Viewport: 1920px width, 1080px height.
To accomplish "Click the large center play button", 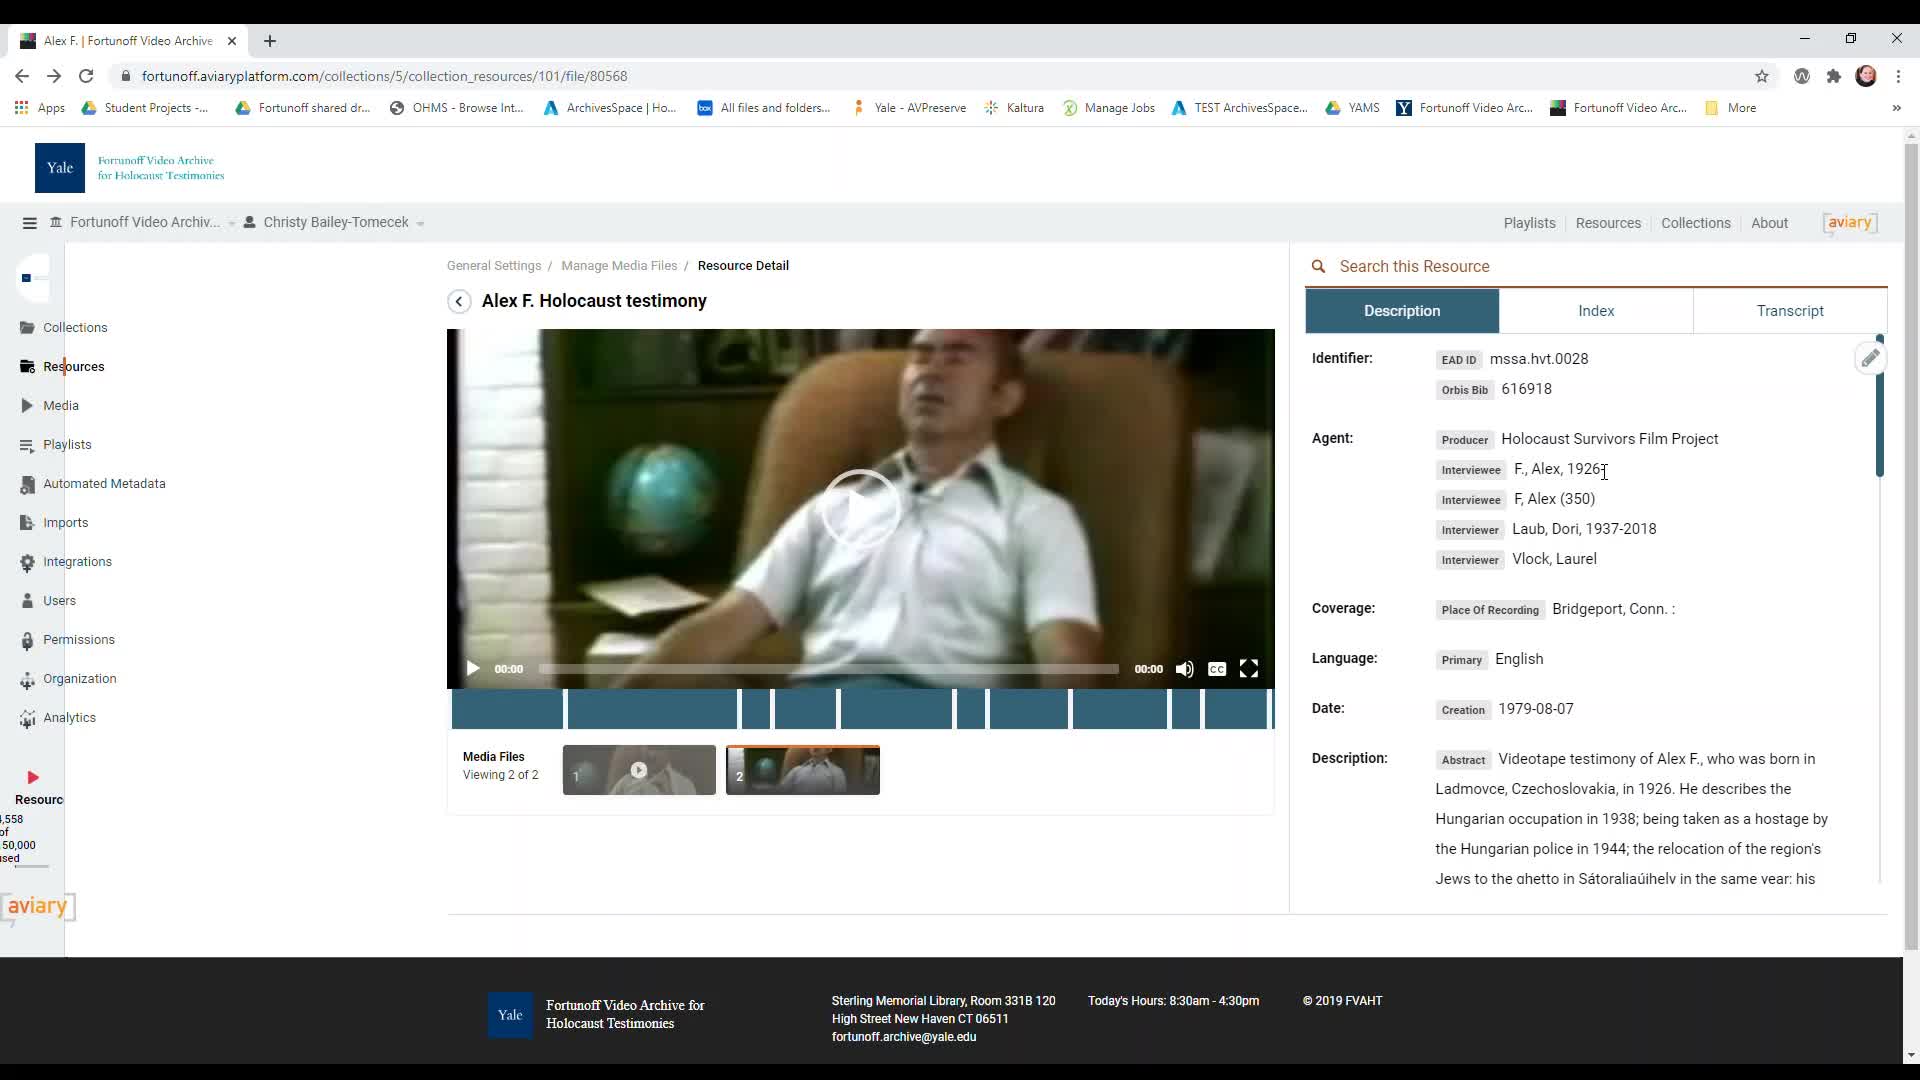I will click(x=860, y=509).
